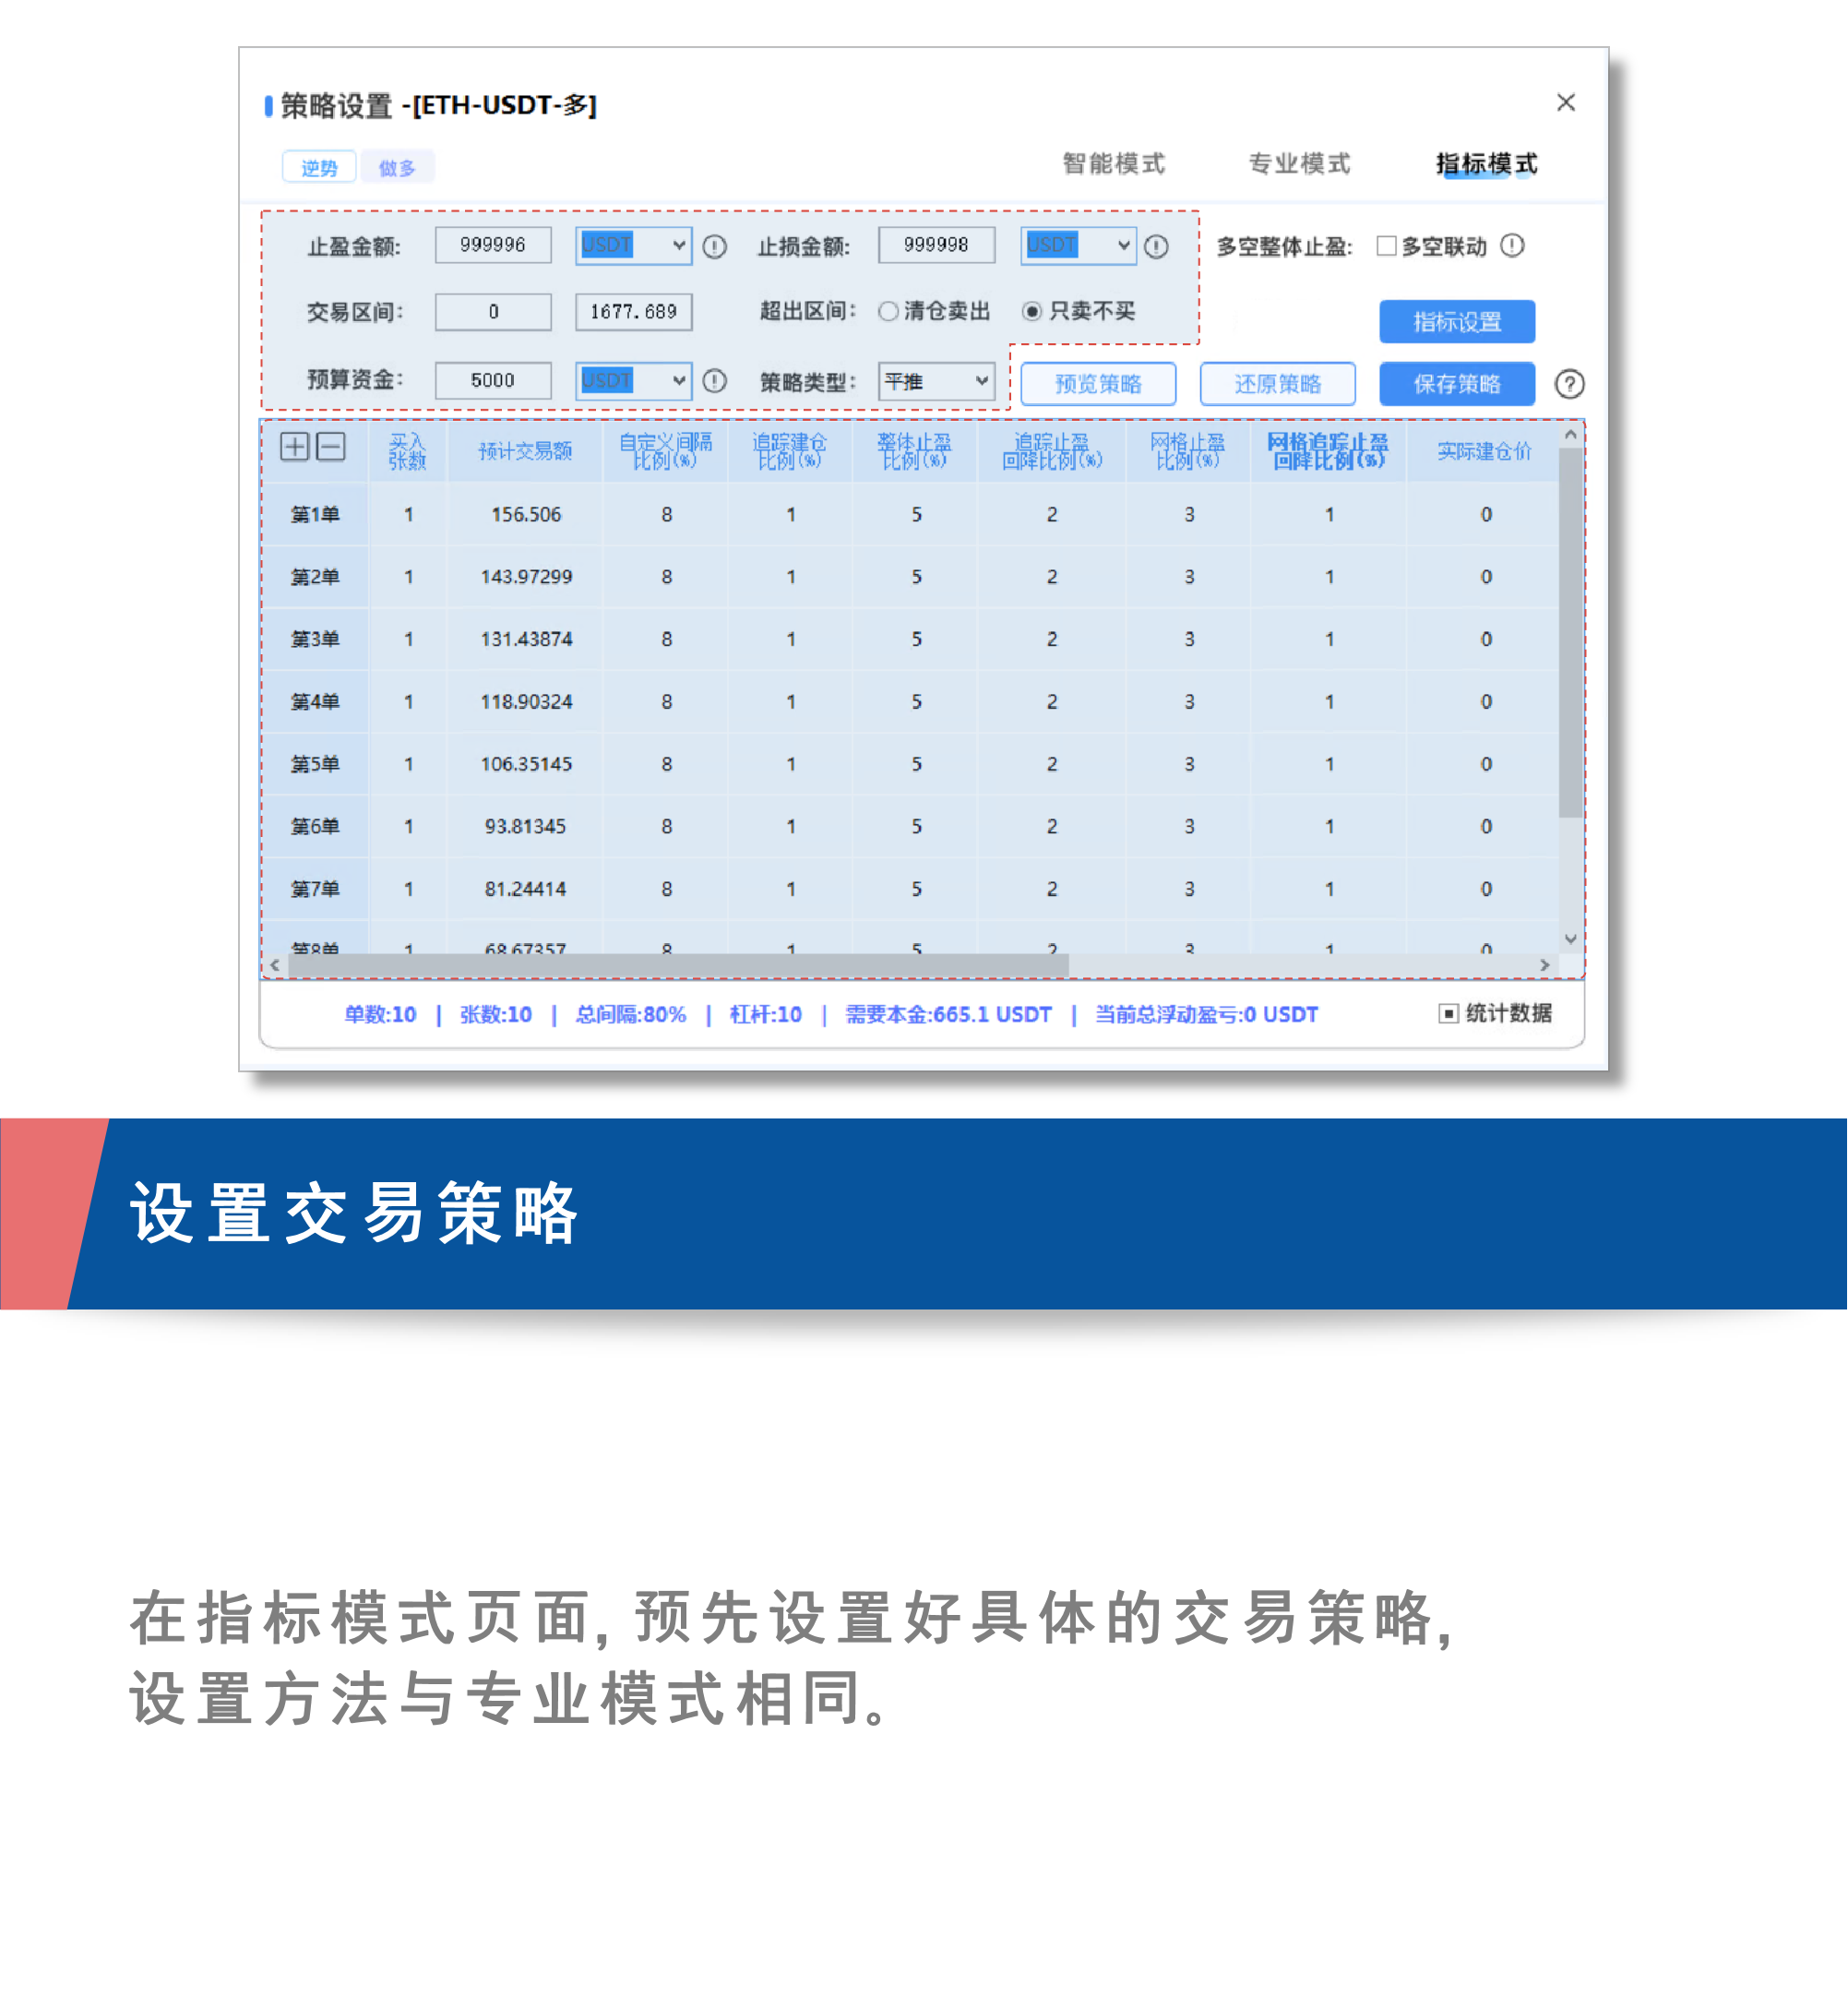
Task: Click the info icon beside the 预算资金 dropdown
Action: [714, 381]
